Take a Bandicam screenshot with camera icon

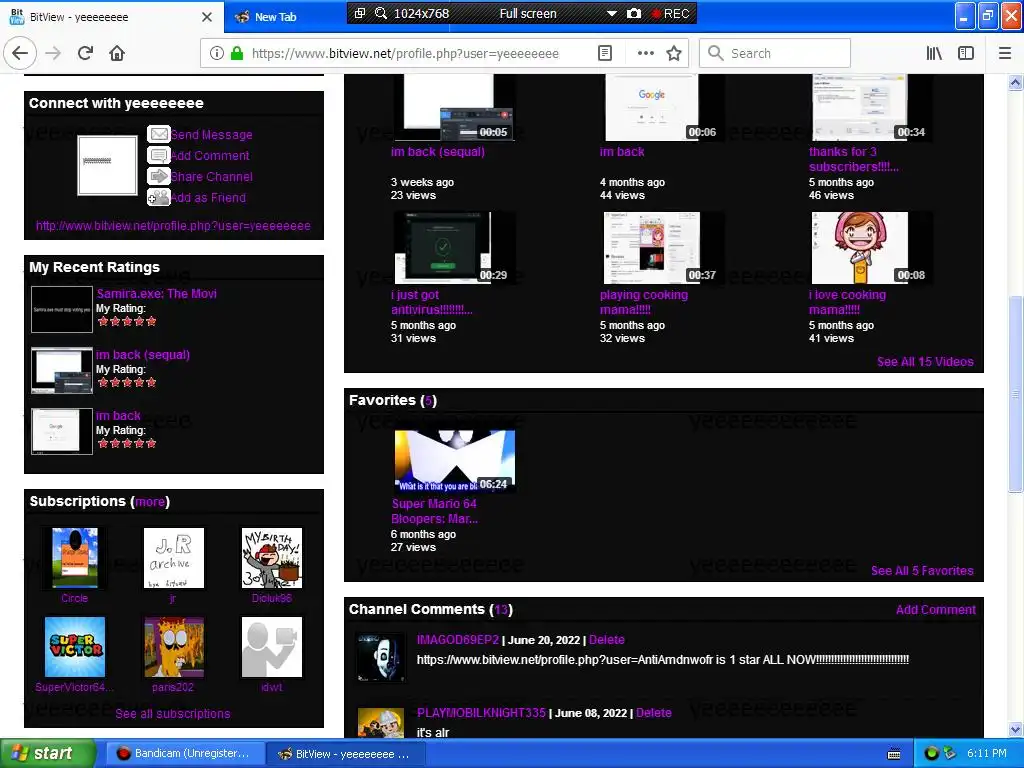click(633, 13)
